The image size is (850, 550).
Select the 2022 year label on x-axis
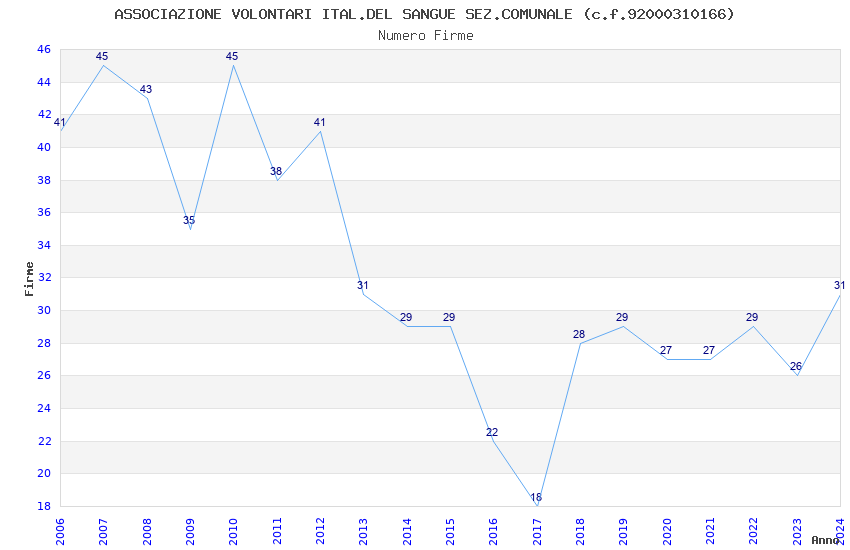(754, 531)
